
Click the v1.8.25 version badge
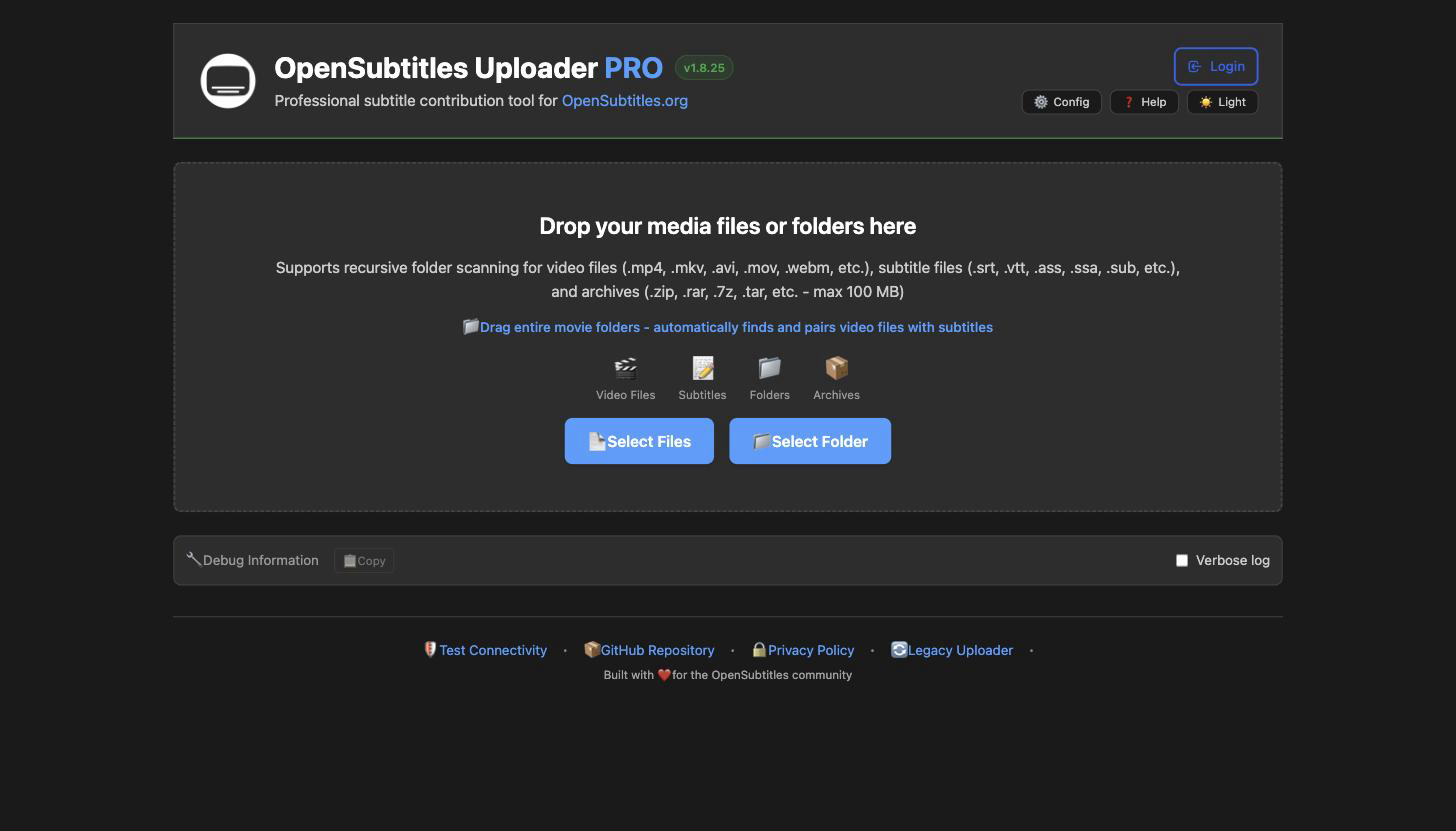tap(704, 68)
